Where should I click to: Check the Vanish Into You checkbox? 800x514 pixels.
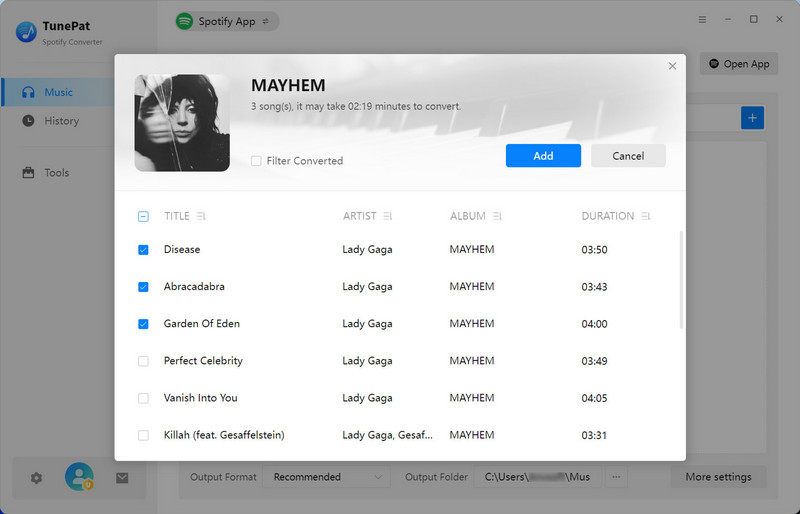(143, 398)
